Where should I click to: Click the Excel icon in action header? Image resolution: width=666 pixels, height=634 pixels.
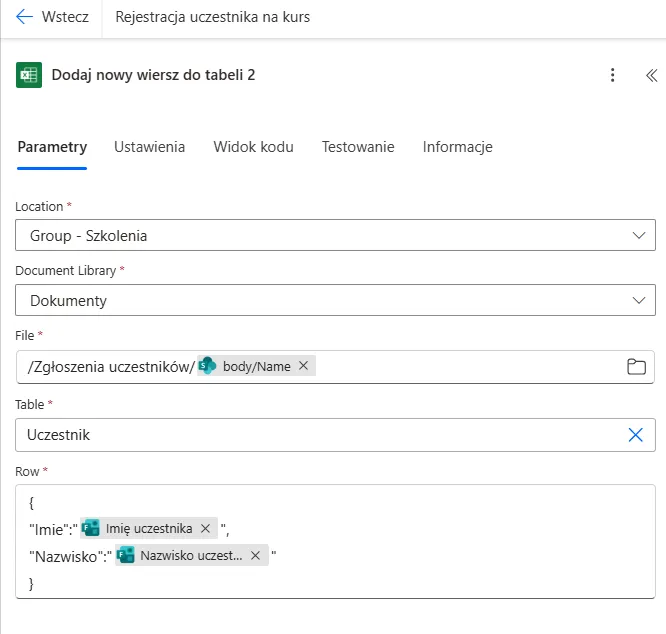[x=29, y=75]
